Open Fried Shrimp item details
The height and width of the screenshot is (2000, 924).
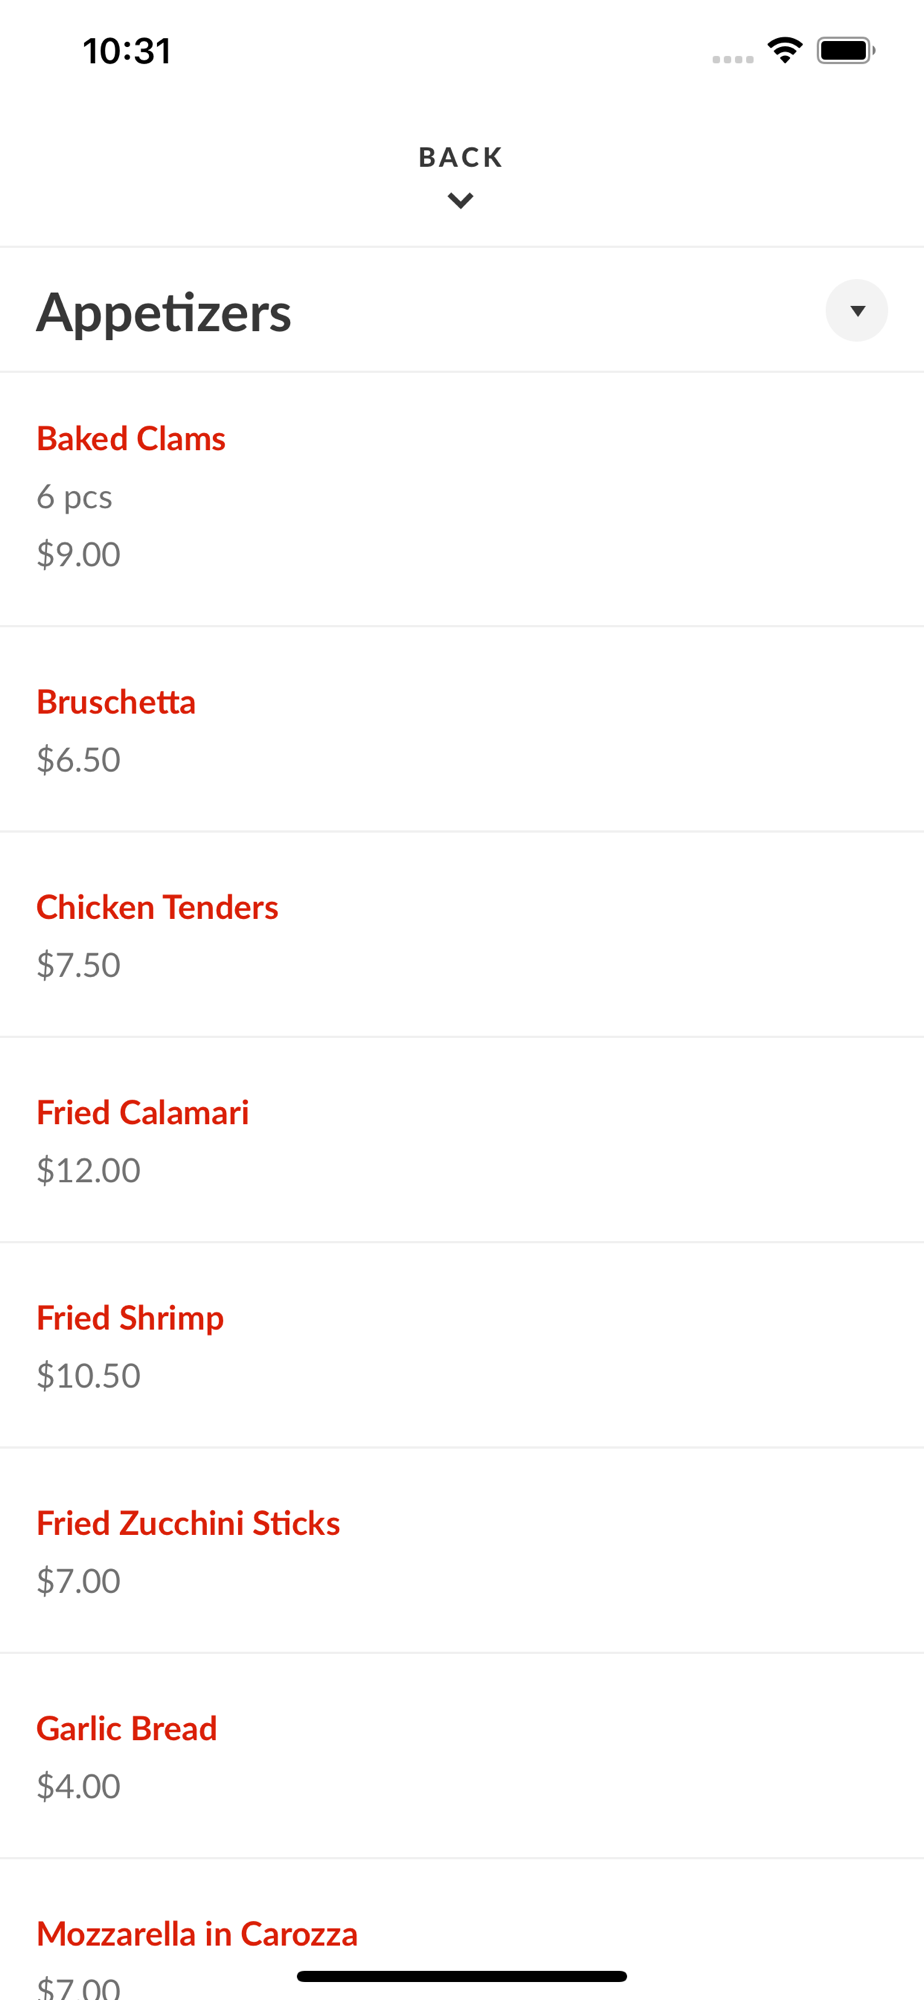(x=130, y=1318)
